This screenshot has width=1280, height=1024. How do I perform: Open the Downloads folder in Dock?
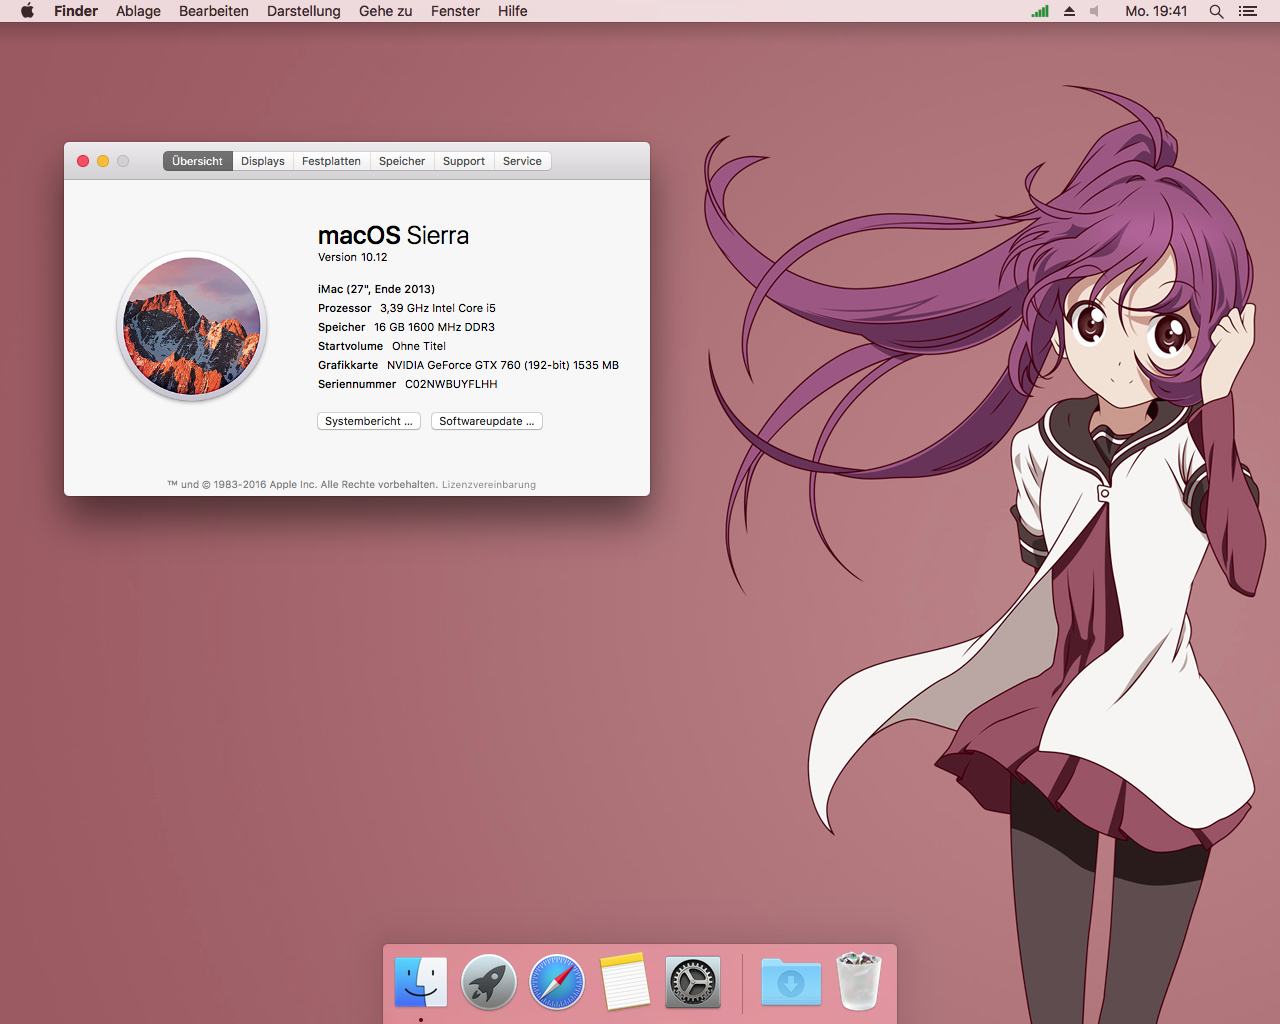(x=791, y=981)
